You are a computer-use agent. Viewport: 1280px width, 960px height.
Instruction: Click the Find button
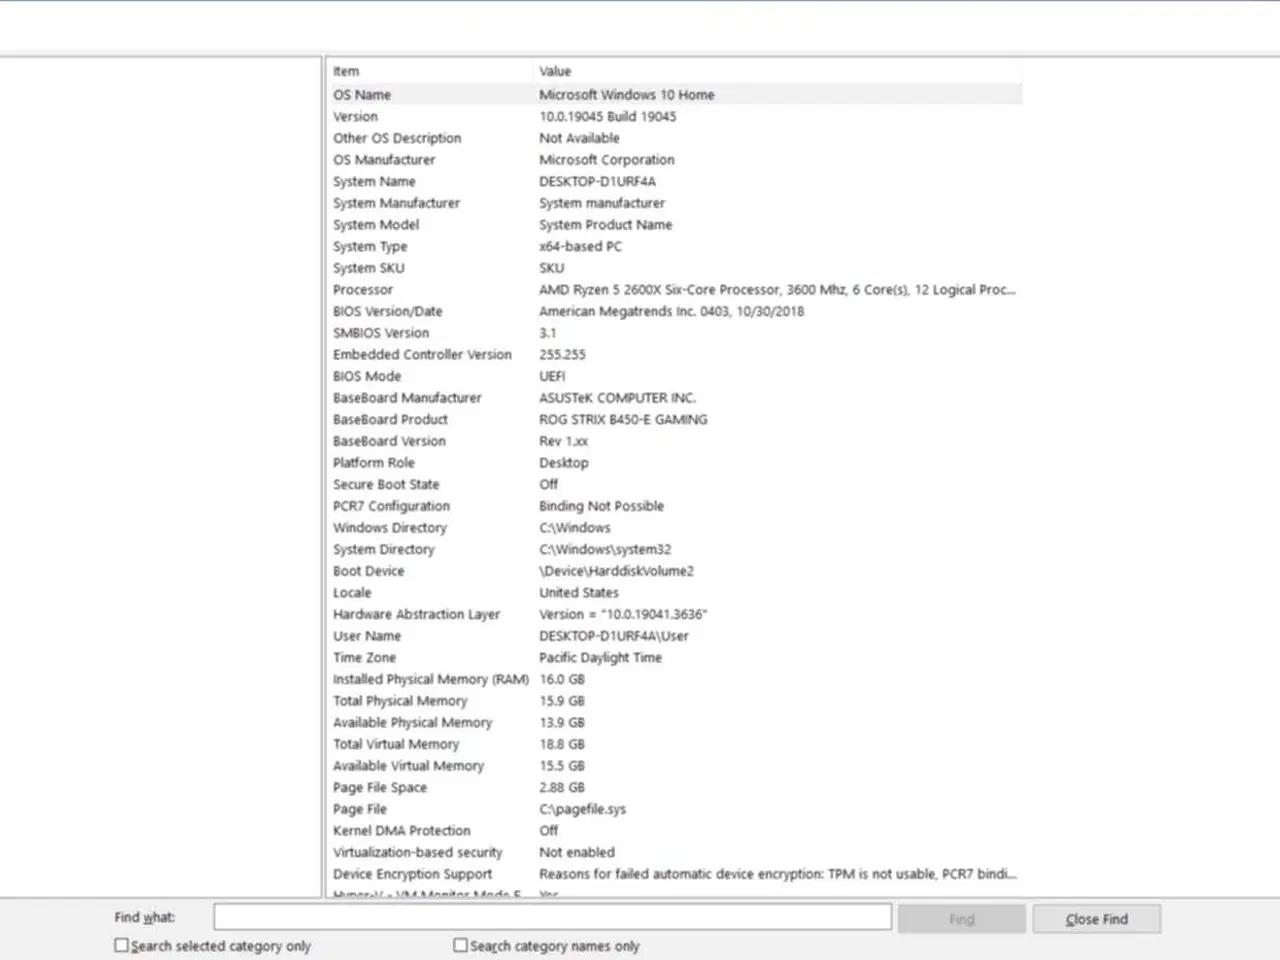point(960,918)
